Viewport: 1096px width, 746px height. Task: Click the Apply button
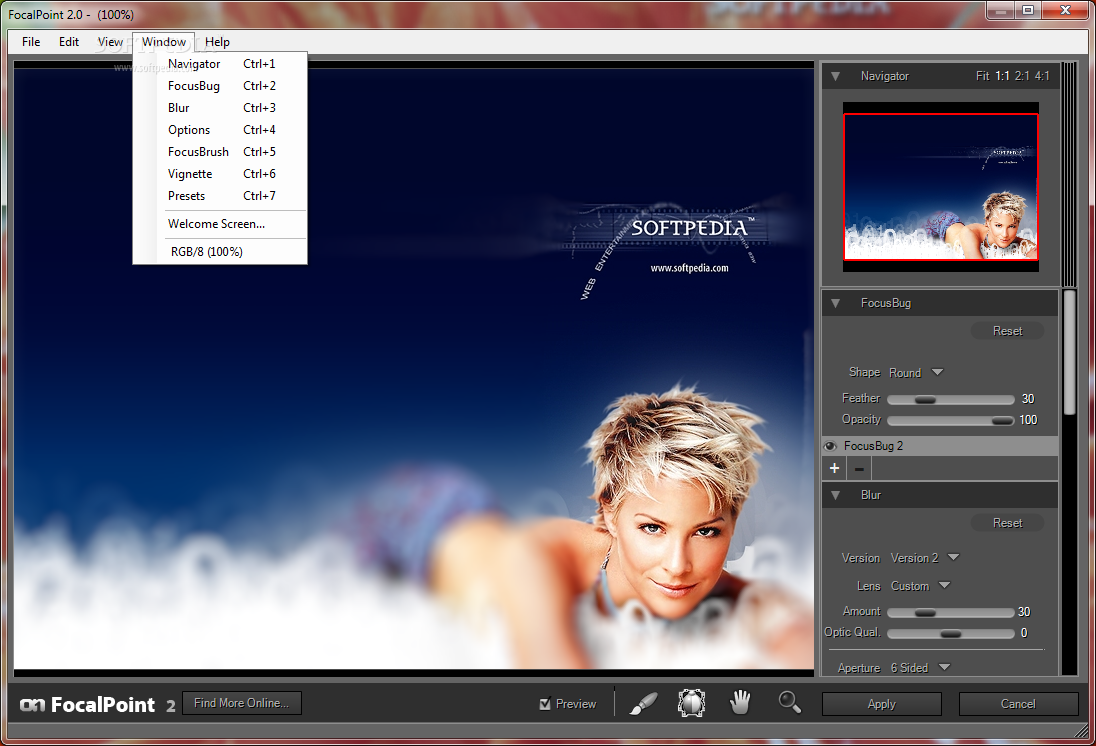tap(881, 704)
